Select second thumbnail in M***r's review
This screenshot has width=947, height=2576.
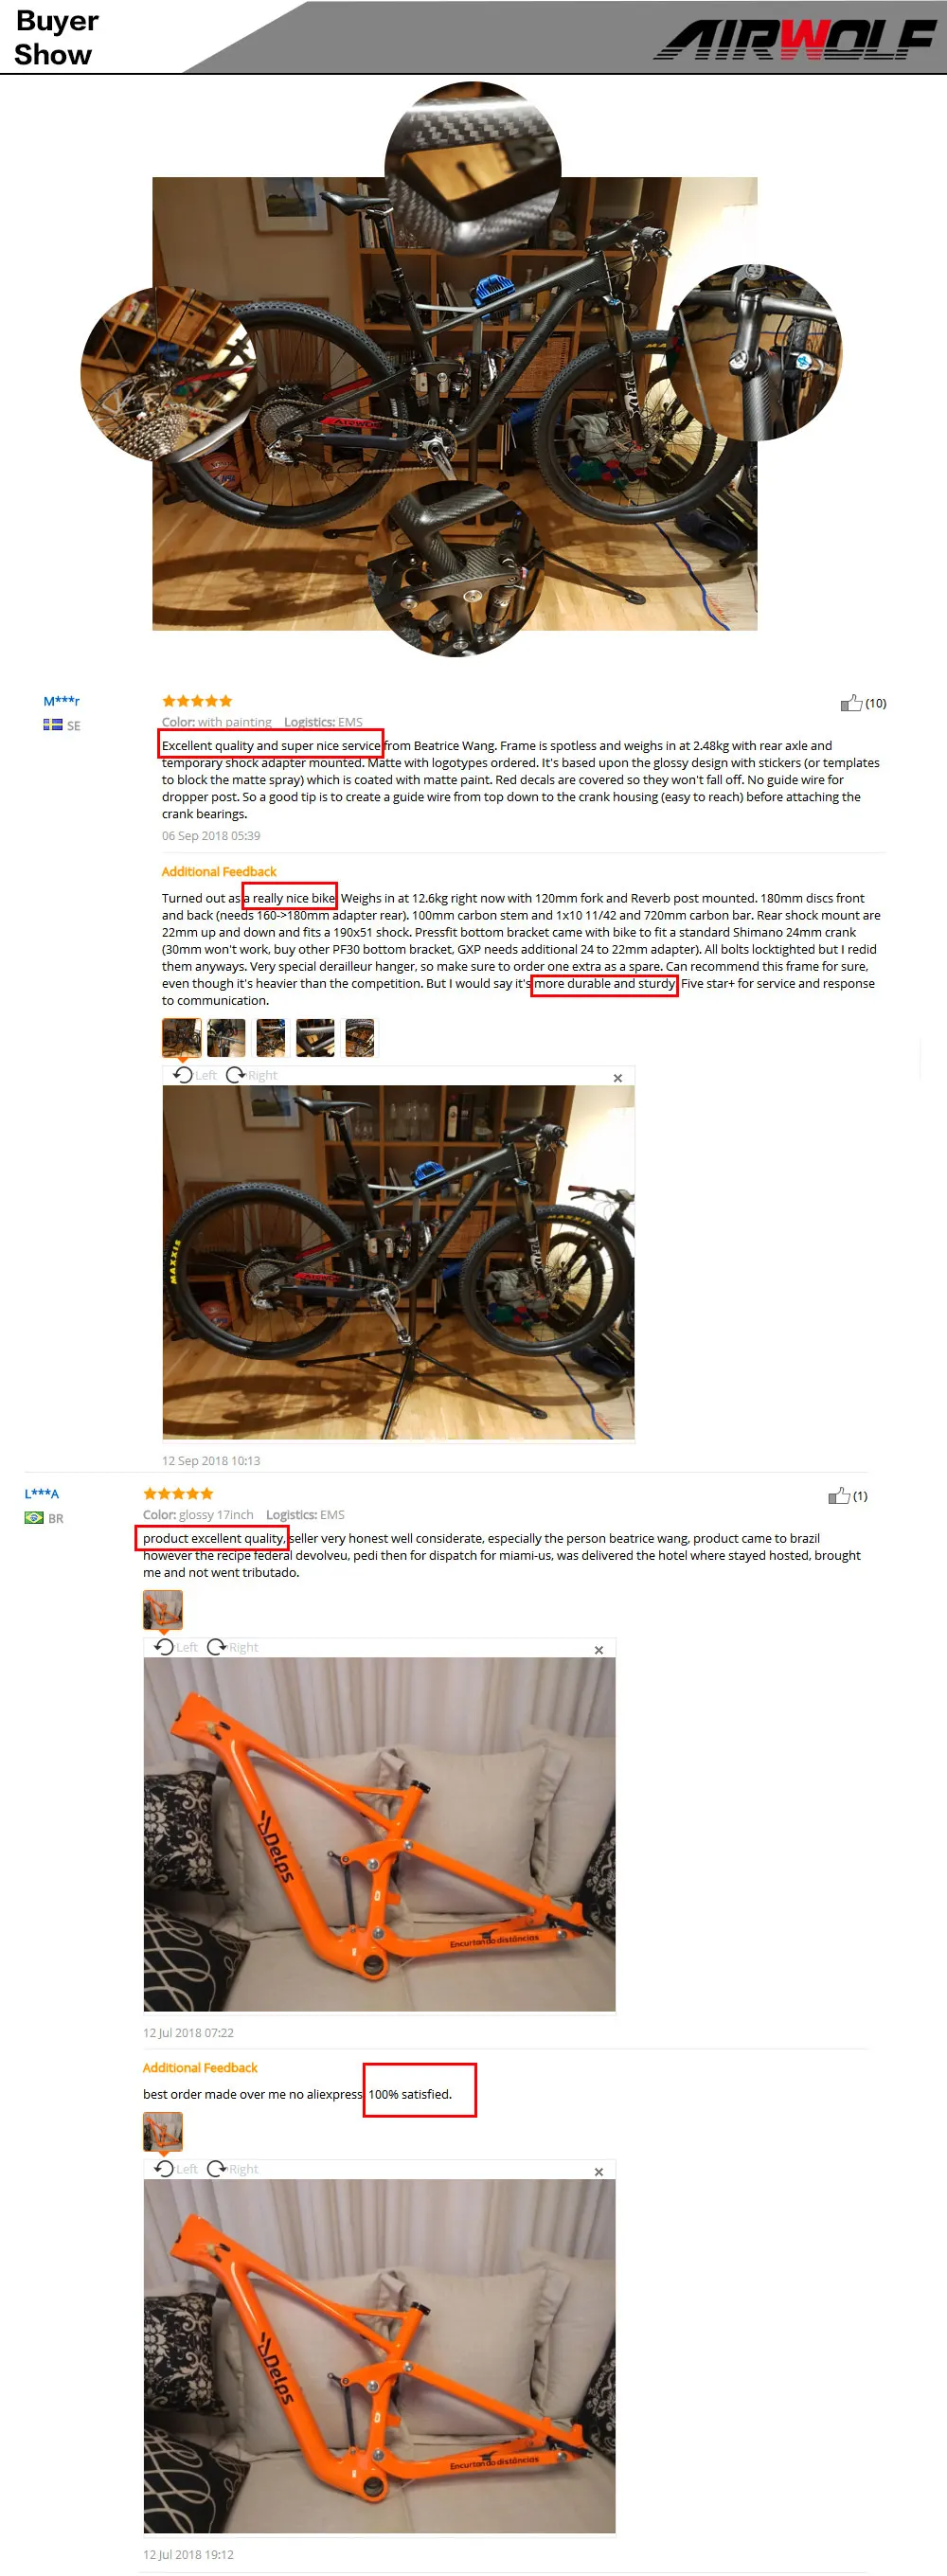coord(227,1038)
